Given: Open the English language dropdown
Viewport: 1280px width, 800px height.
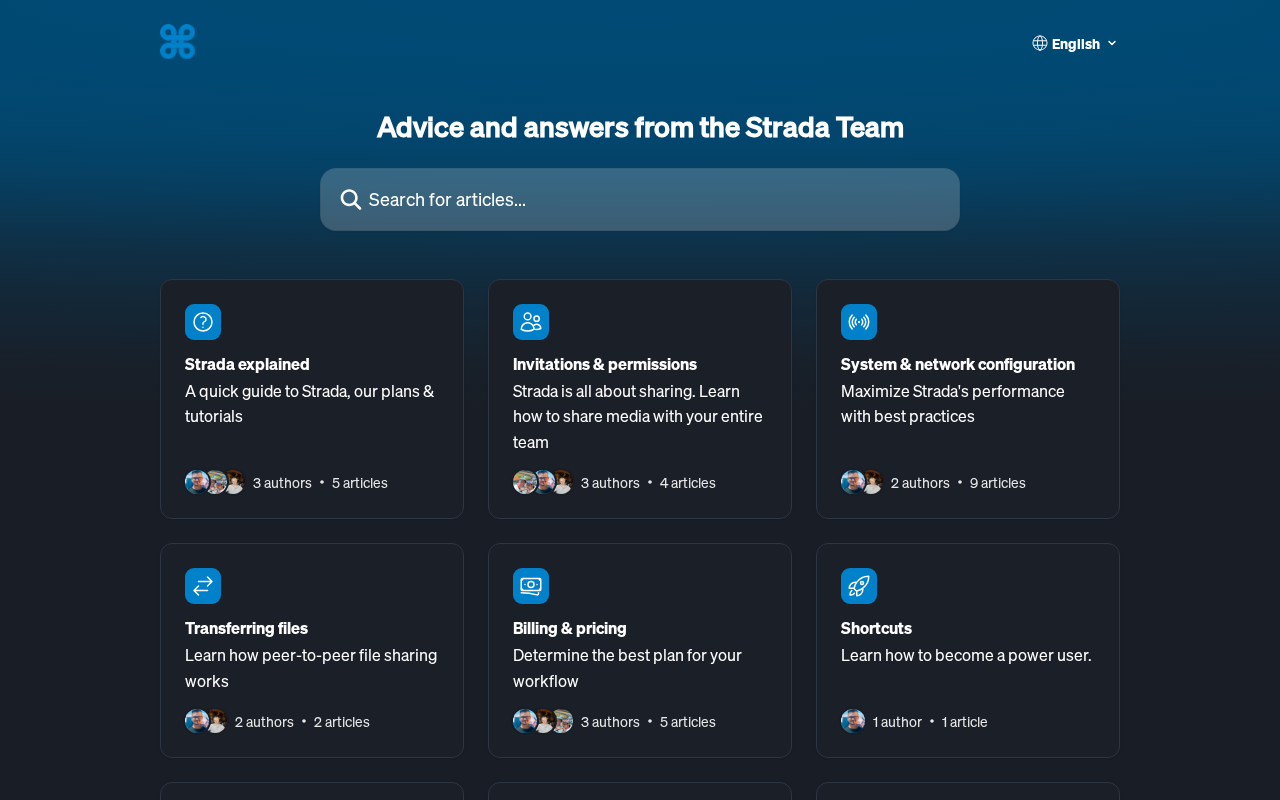Looking at the screenshot, I should tap(1075, 43).
